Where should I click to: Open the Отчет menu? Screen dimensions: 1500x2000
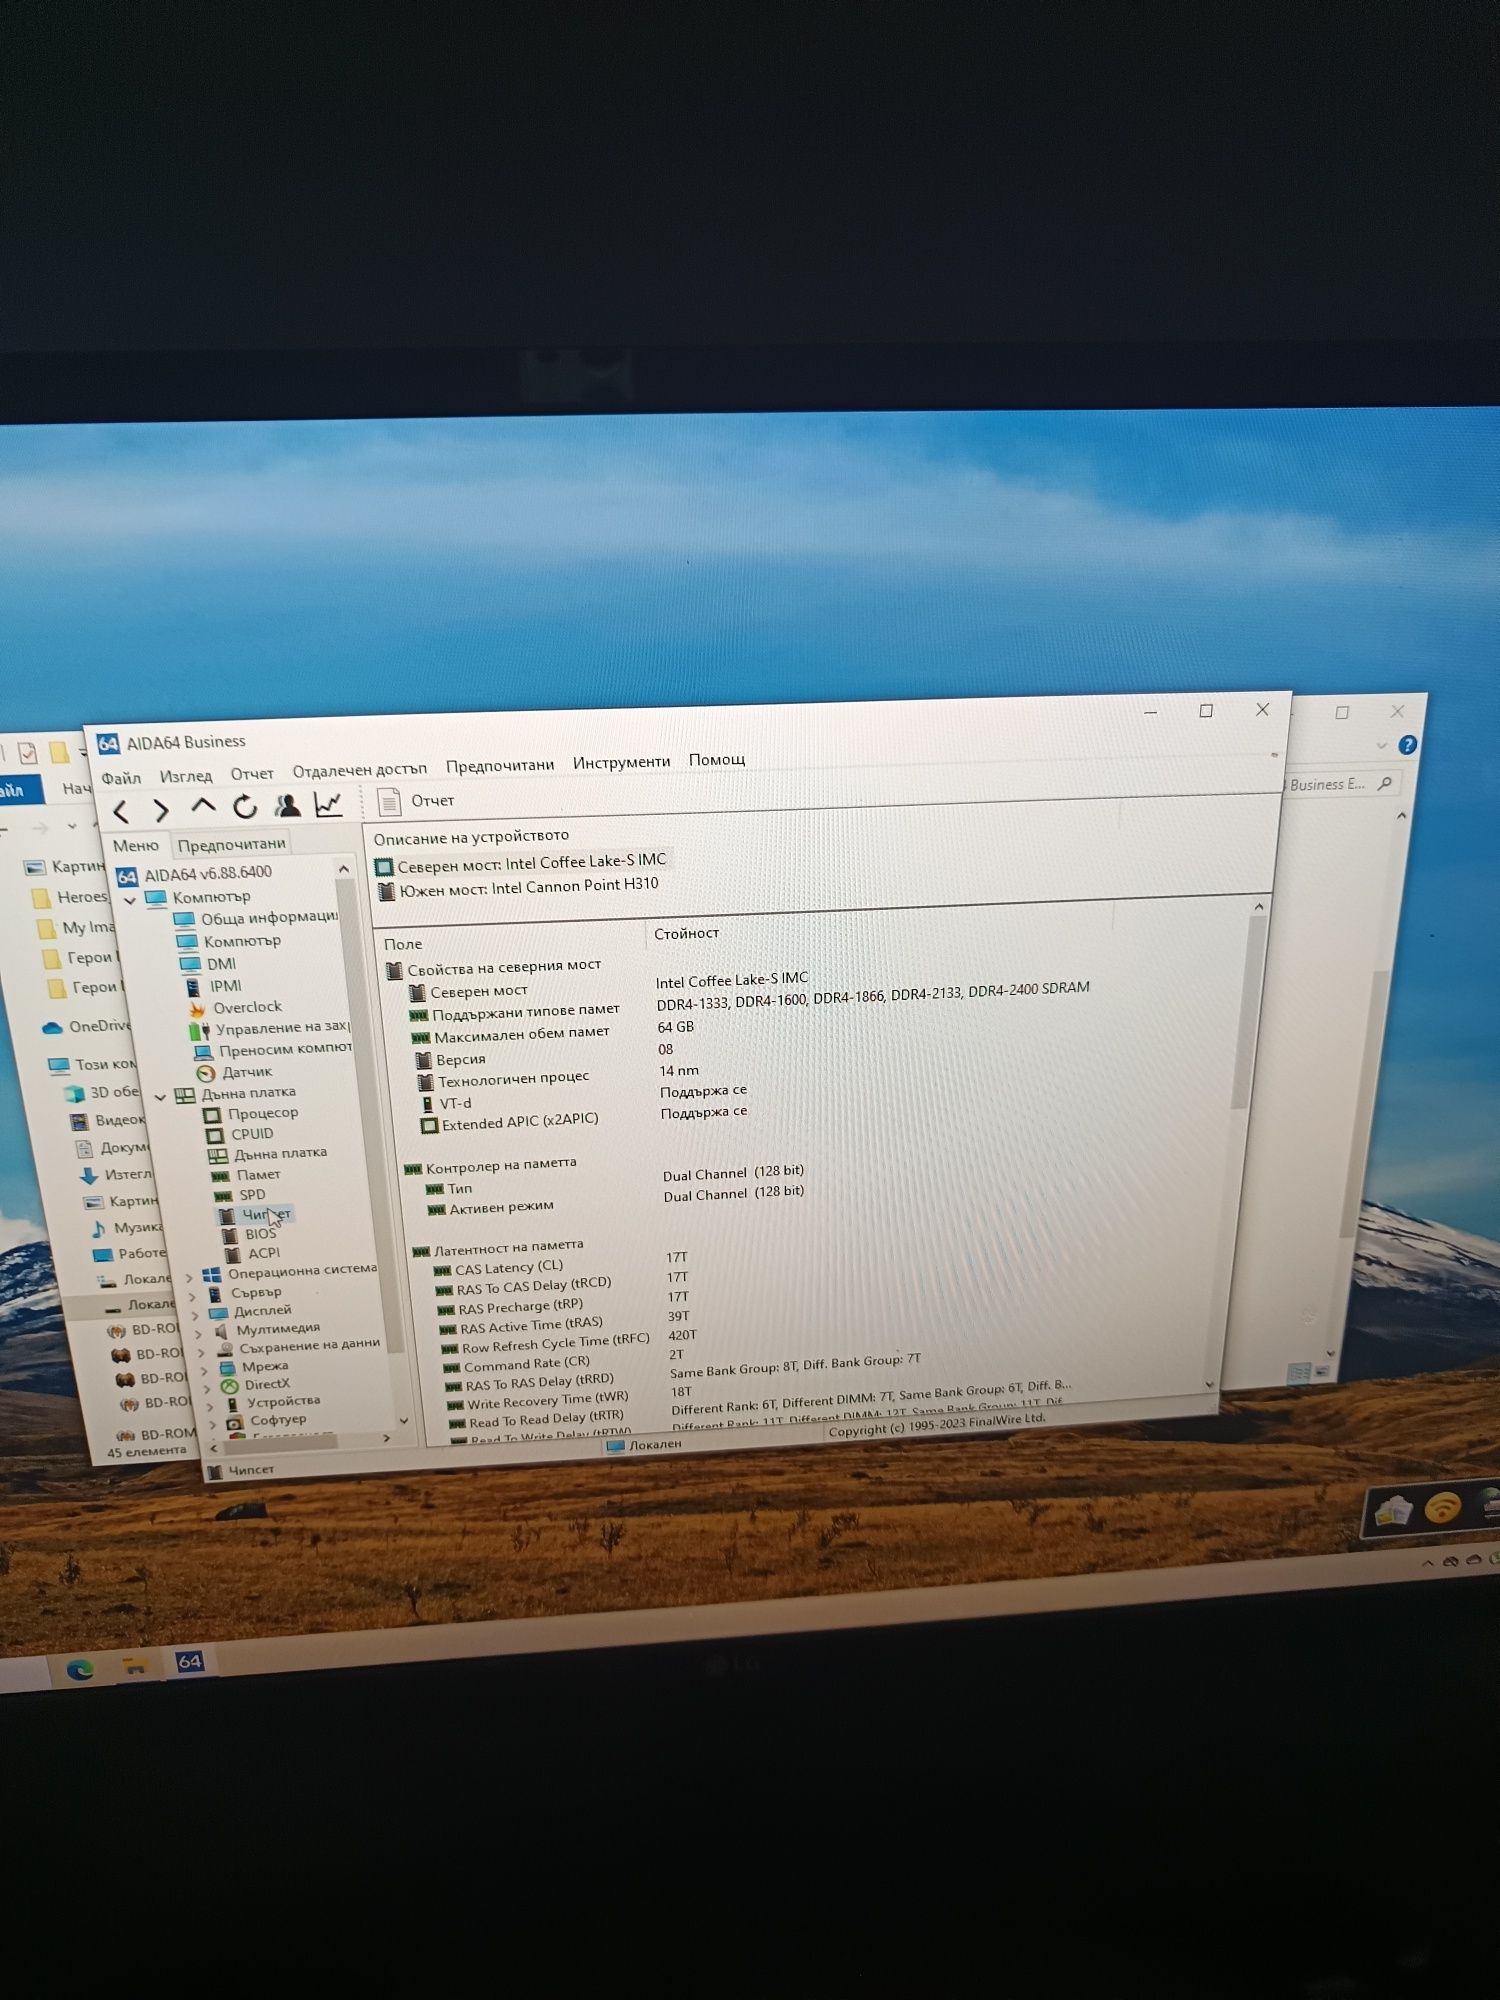[x=252, y=774]
